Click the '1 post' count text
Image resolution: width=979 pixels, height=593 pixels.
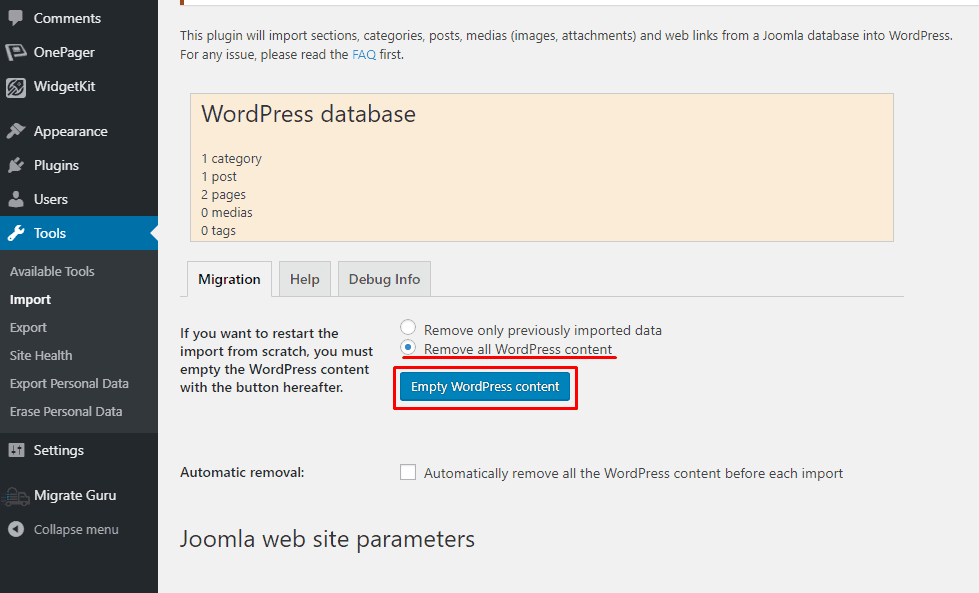coord(219,177)
